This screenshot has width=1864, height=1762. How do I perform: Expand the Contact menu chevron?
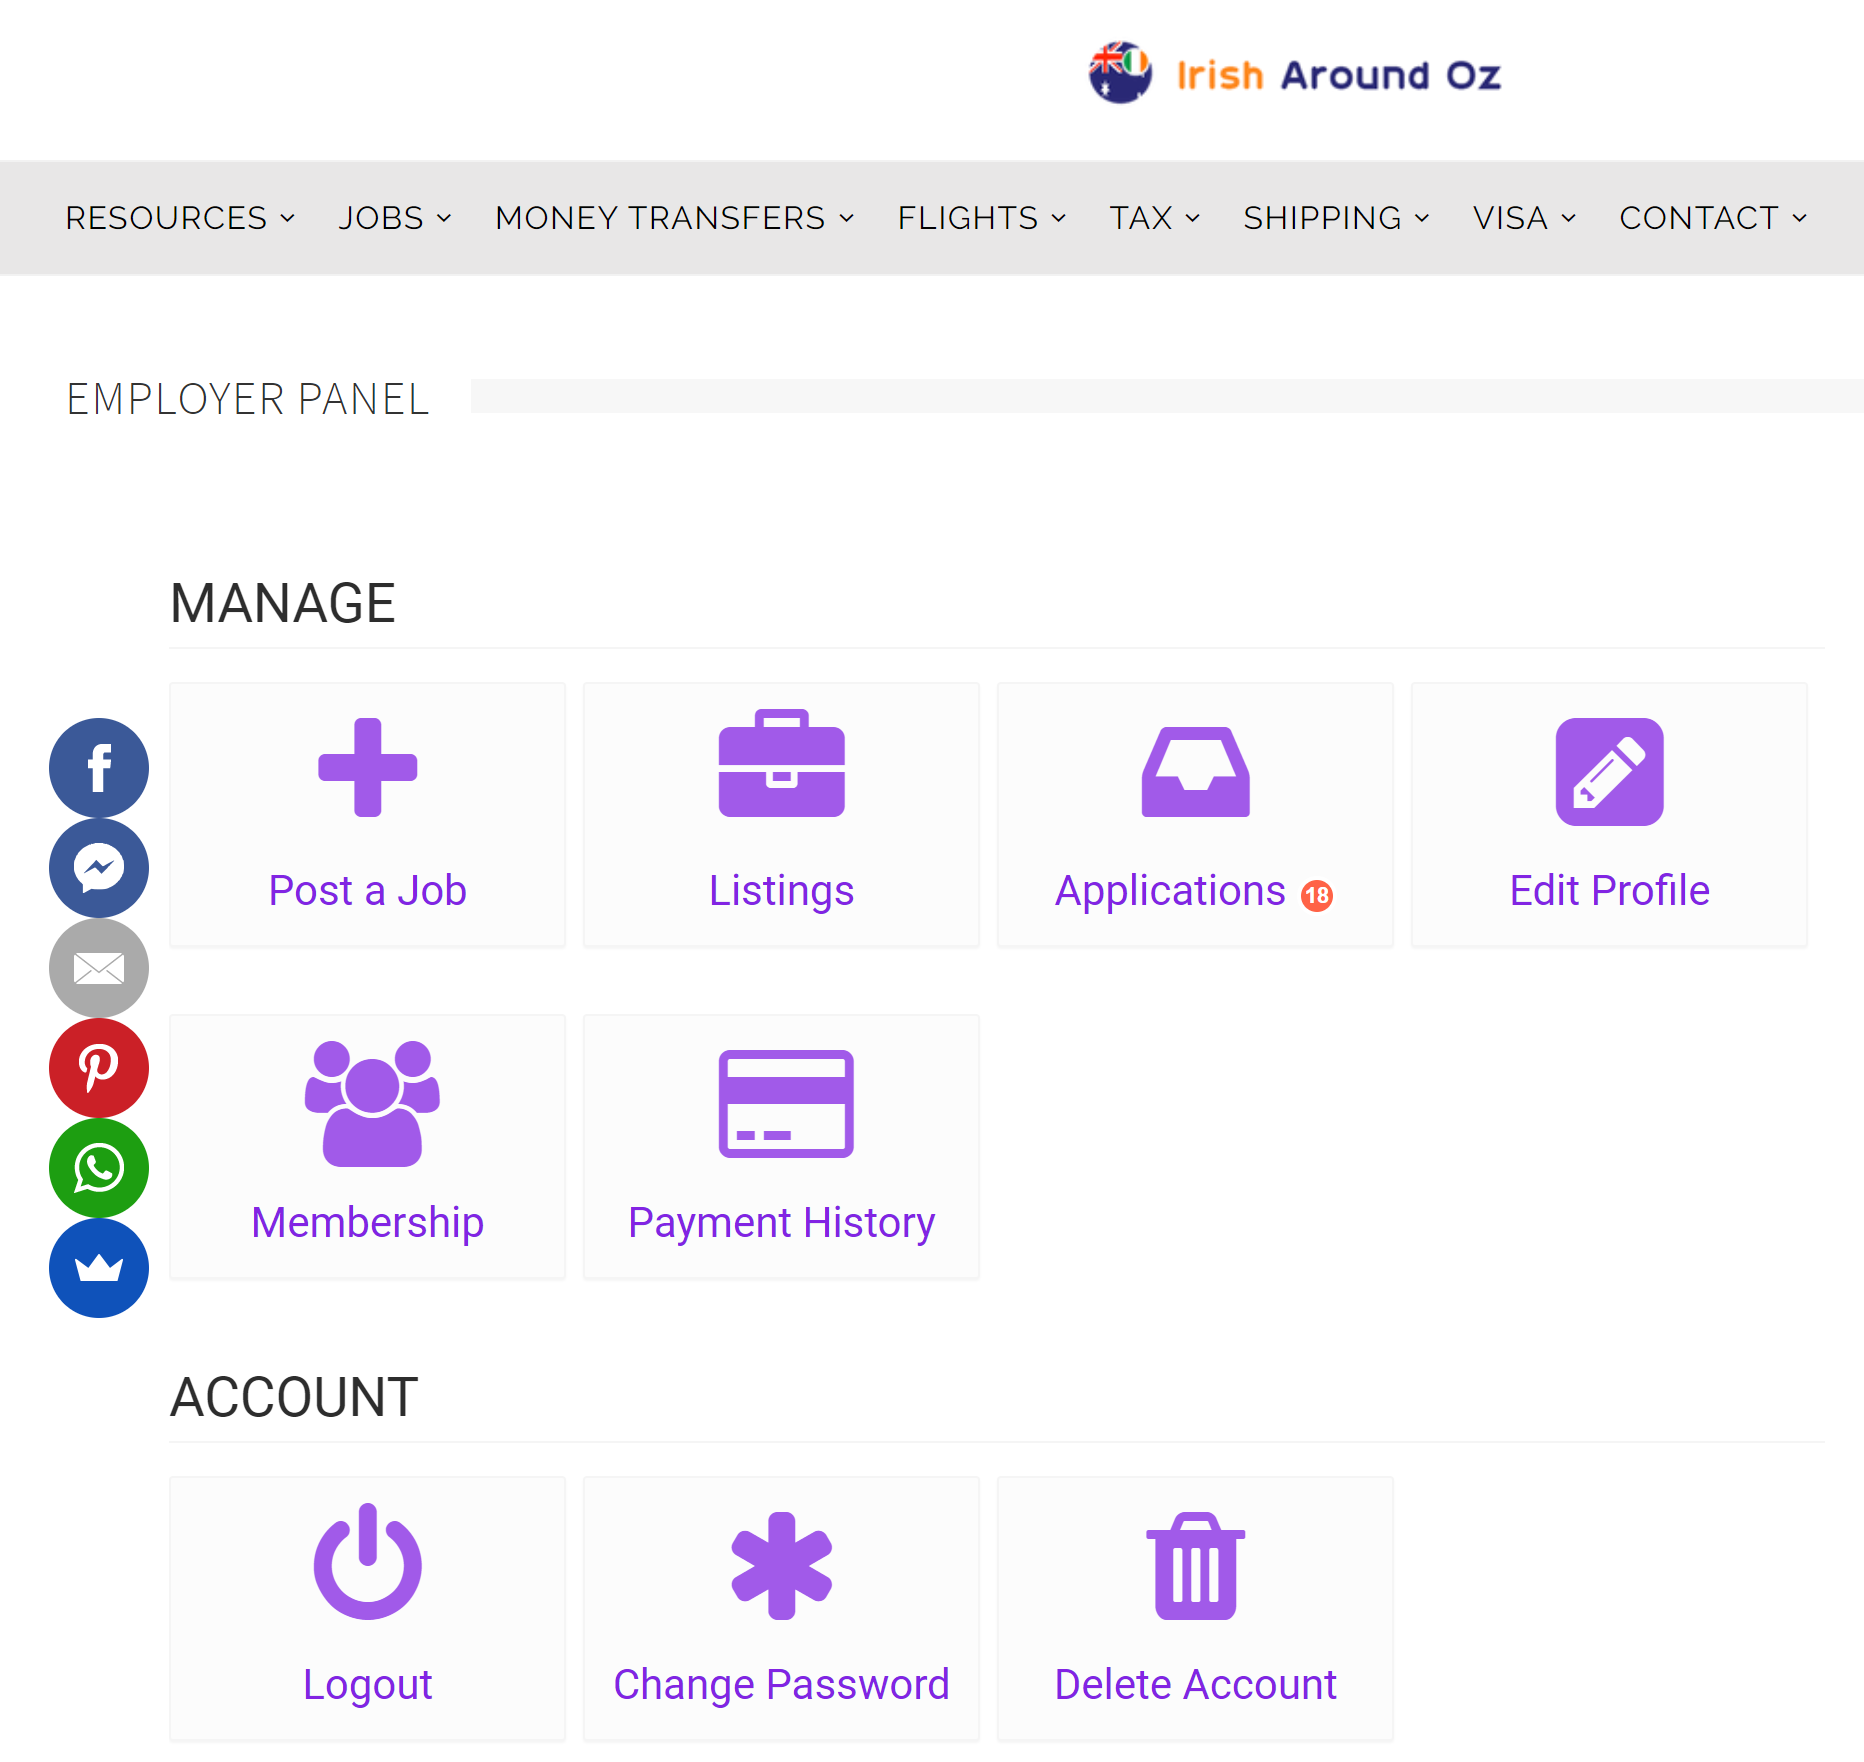[x=1800, y=218]
